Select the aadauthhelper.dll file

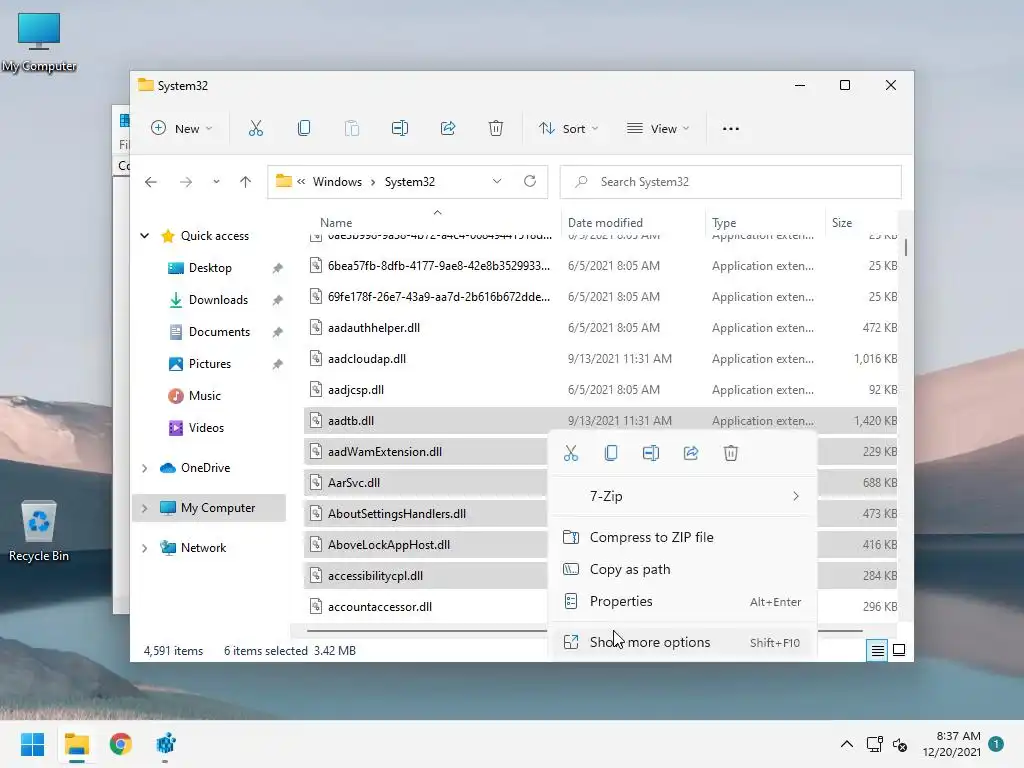[600, 328]
